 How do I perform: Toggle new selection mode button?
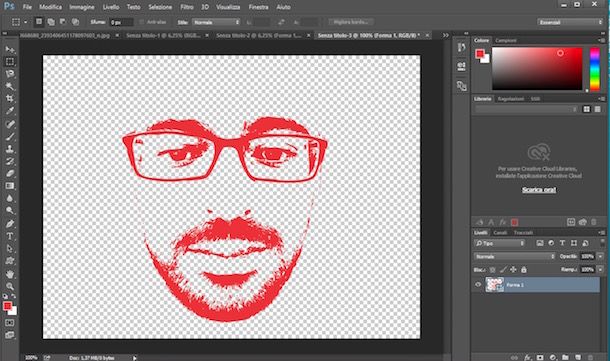pos(39,22)
